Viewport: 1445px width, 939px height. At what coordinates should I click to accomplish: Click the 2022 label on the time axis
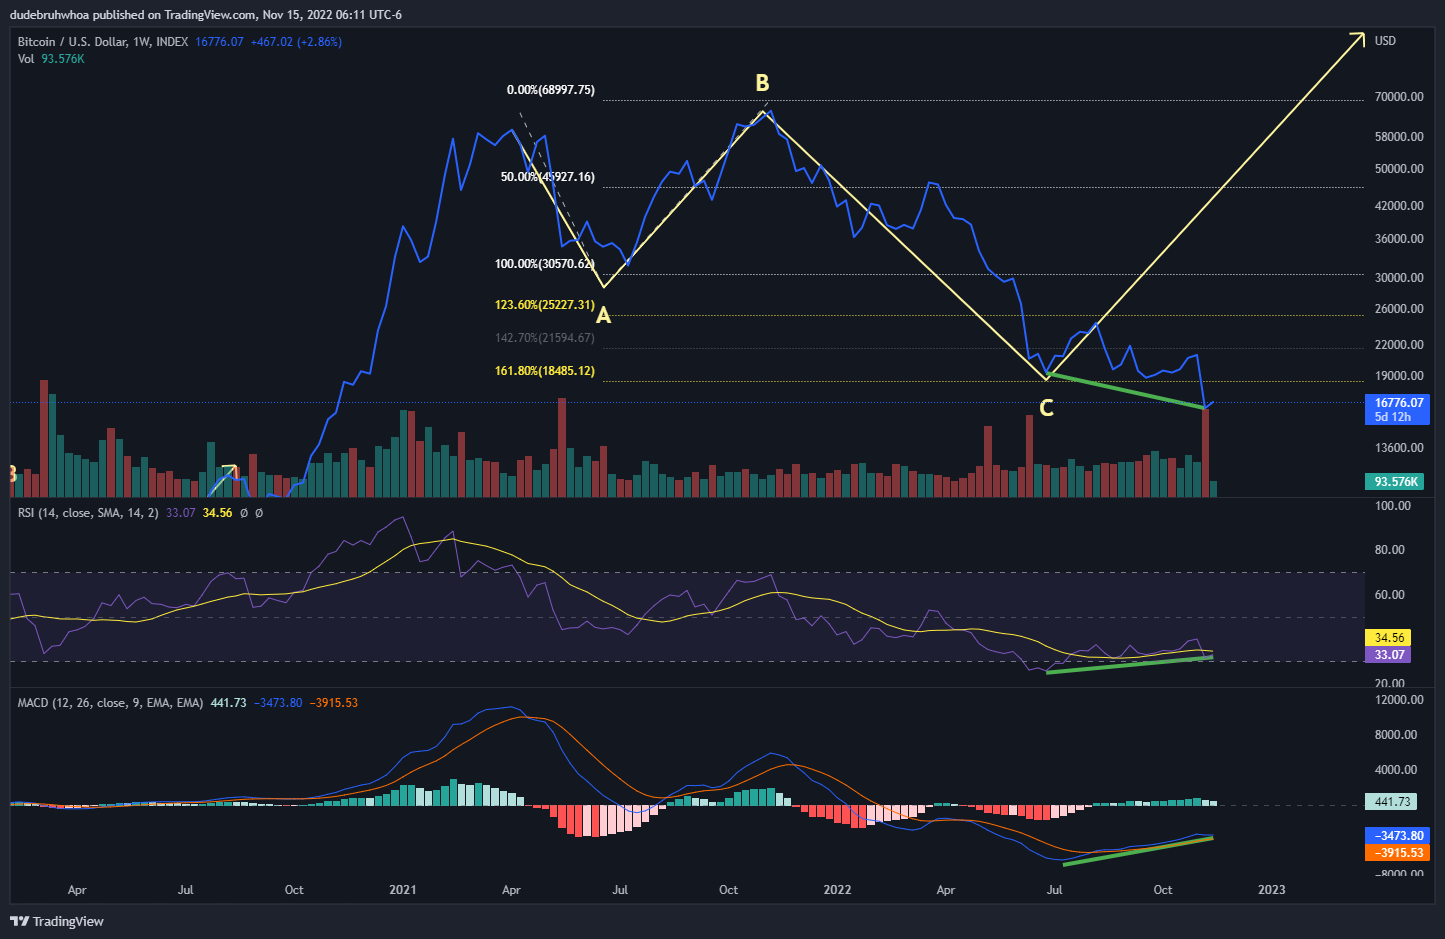click(x=837, y=890)
